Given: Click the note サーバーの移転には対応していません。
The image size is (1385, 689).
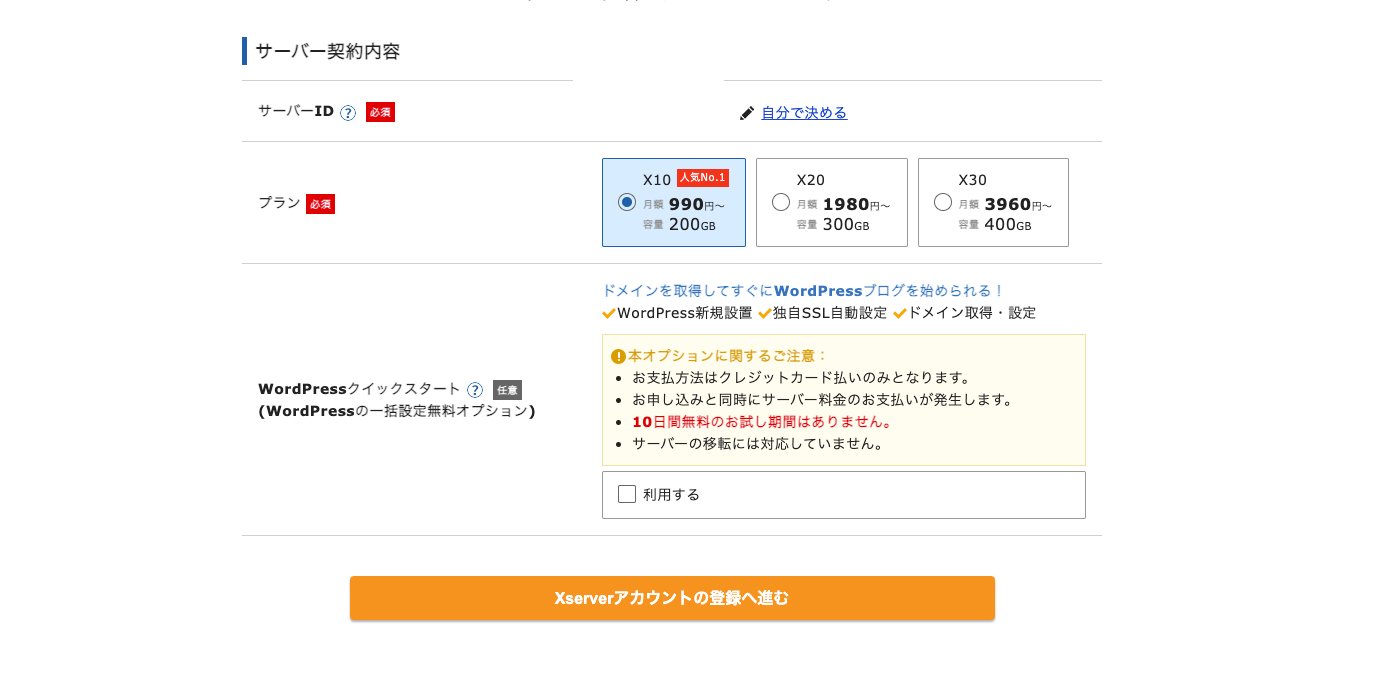Looking at the screenshot, I should [x=760, y=444].
